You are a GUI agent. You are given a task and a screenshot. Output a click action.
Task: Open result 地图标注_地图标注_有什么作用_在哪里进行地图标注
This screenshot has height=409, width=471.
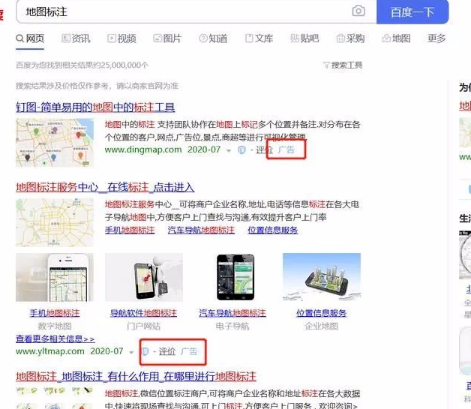pyautogui.click(x=136, y=377)
